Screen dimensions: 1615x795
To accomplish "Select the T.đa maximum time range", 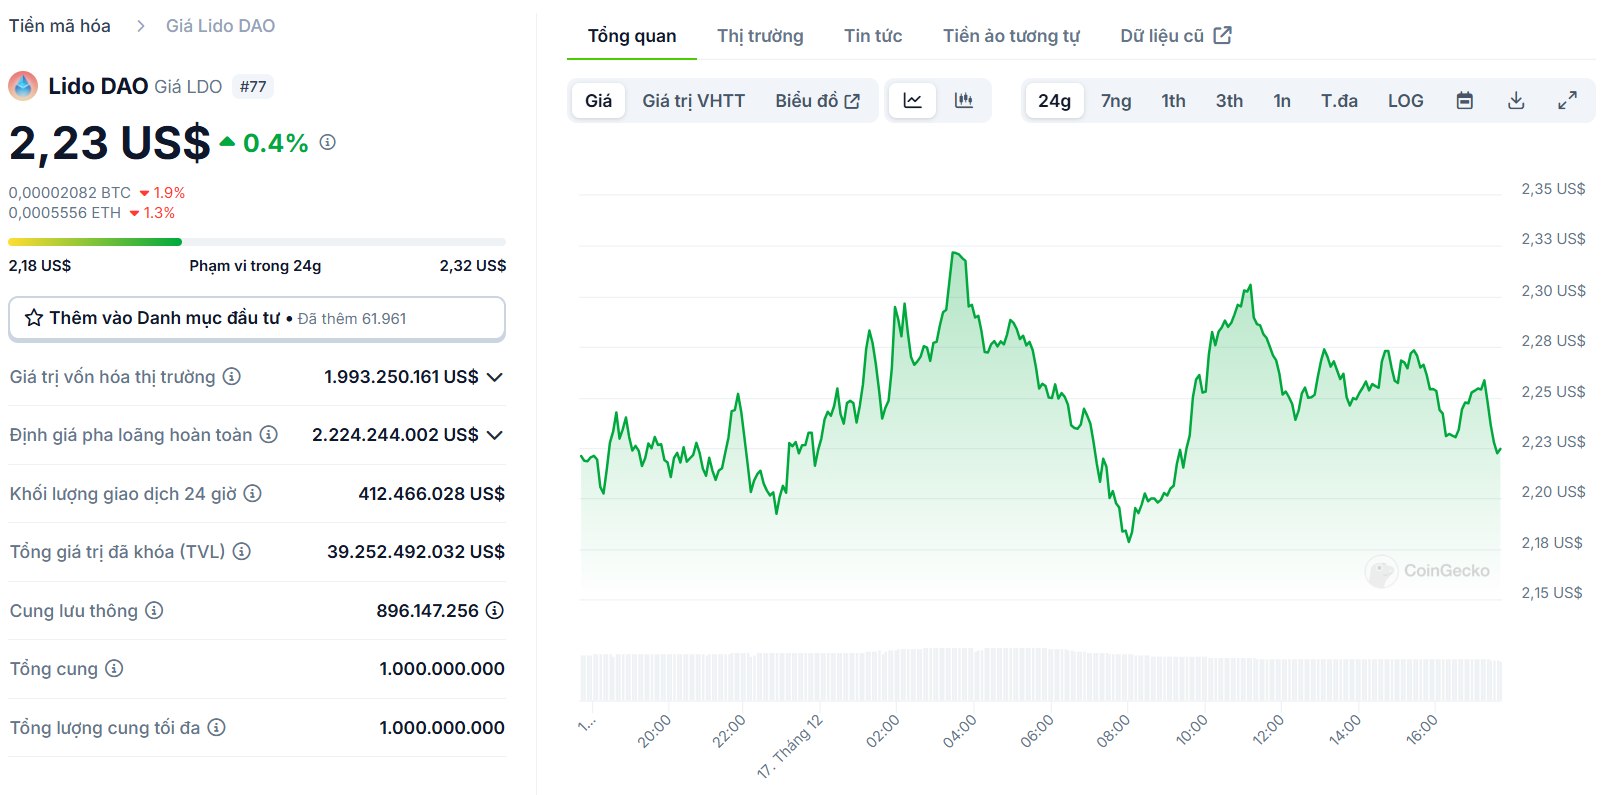I will (1339, 101).
